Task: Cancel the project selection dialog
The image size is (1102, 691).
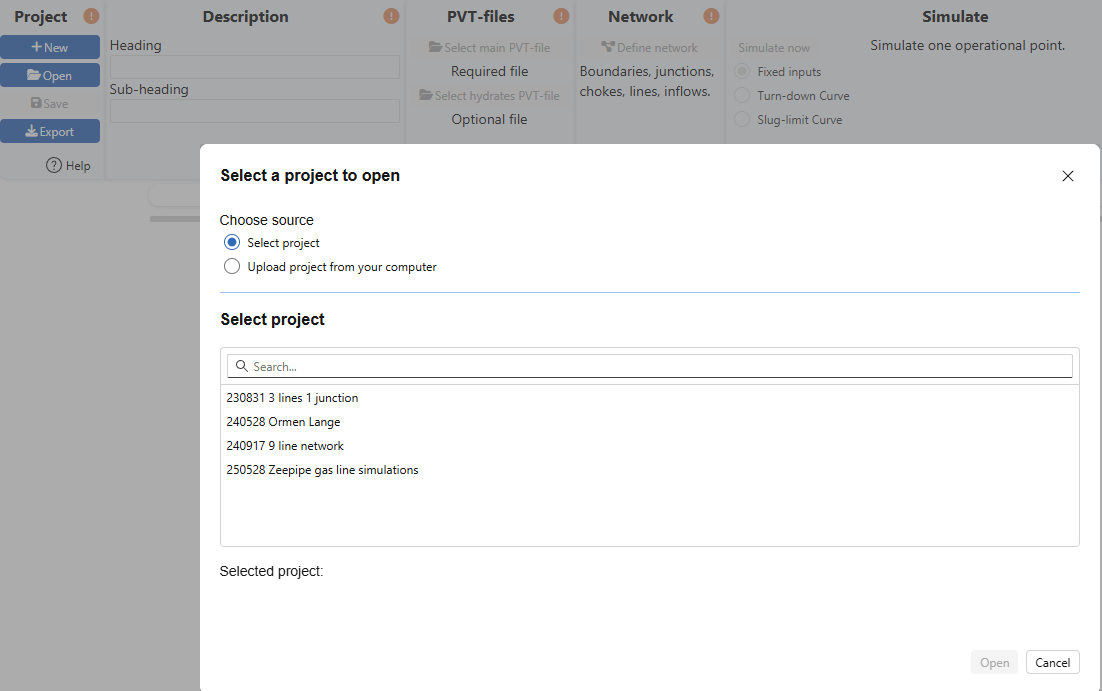Action: coord(1052,662)
